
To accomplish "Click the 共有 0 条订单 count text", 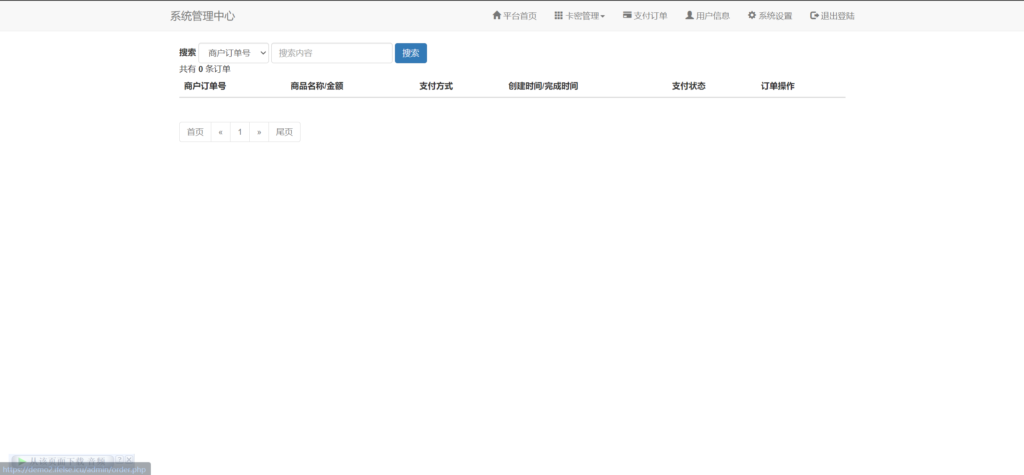I will (x=205, y=69).
